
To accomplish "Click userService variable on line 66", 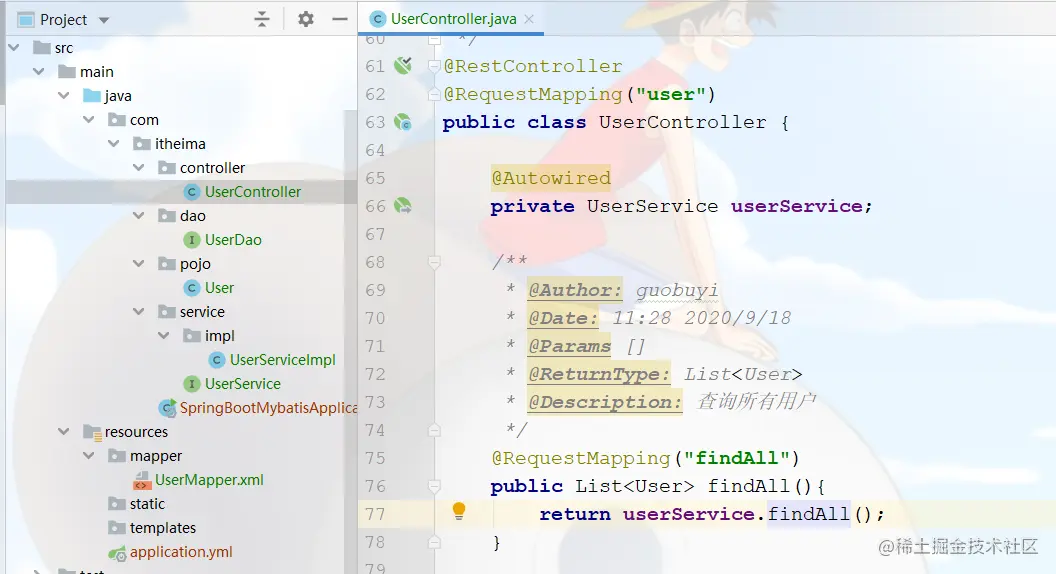I will point(796,206).
